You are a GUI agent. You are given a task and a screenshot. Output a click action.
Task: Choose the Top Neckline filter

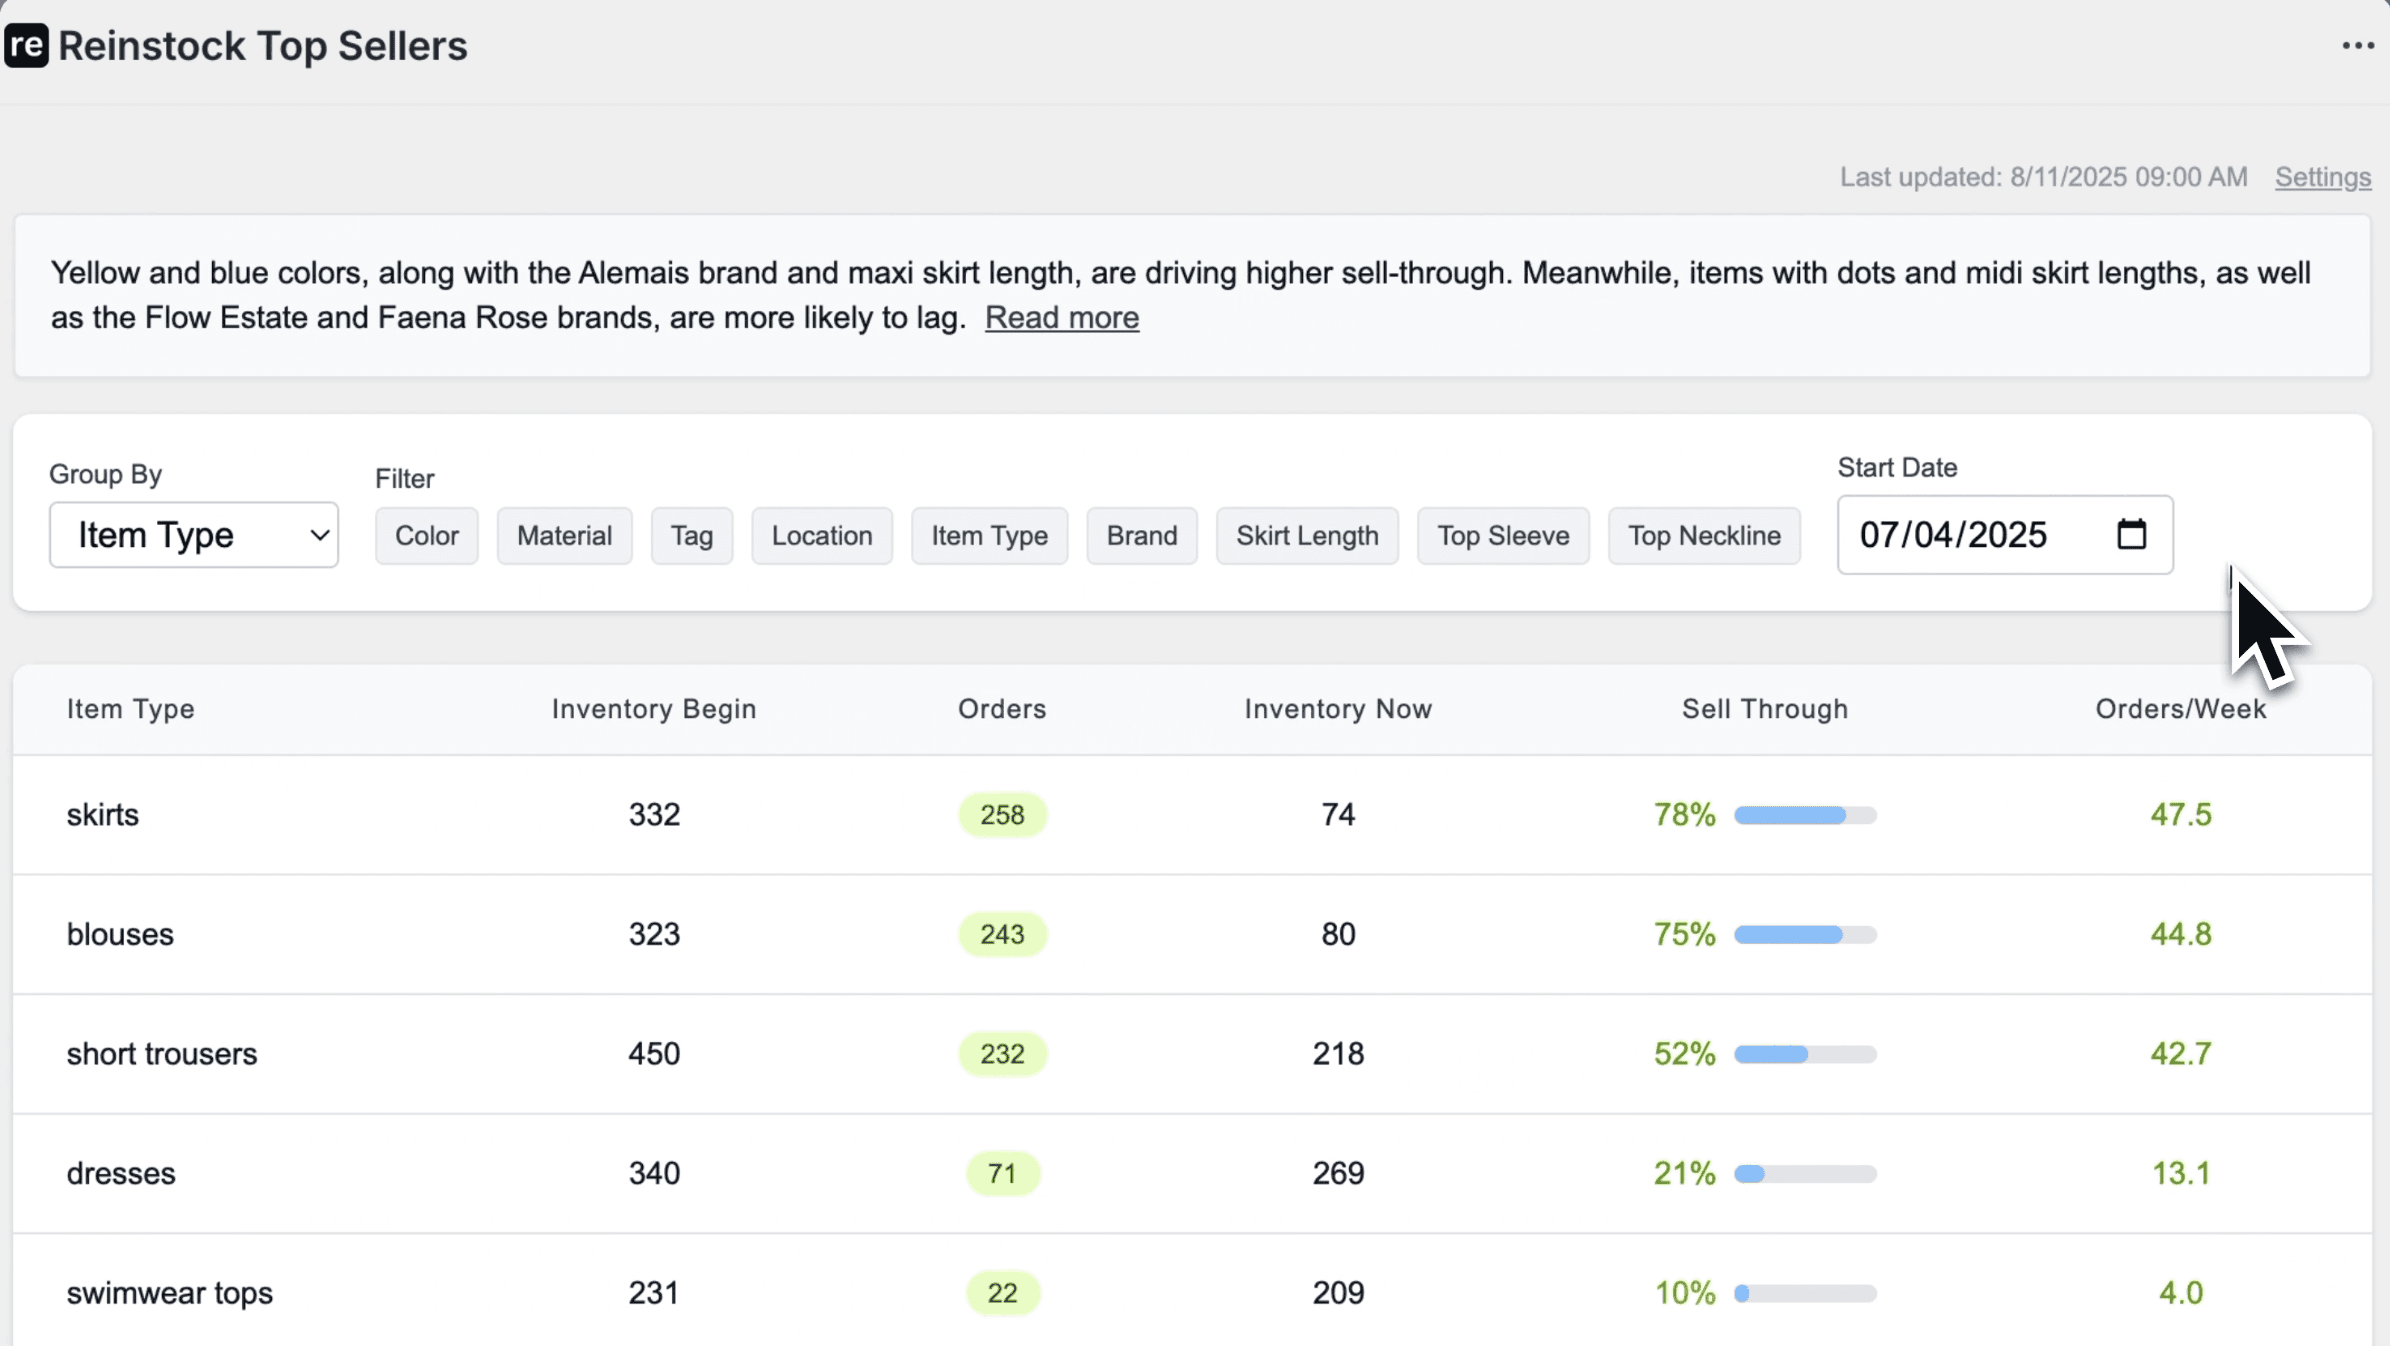[x=1703, y=536]
